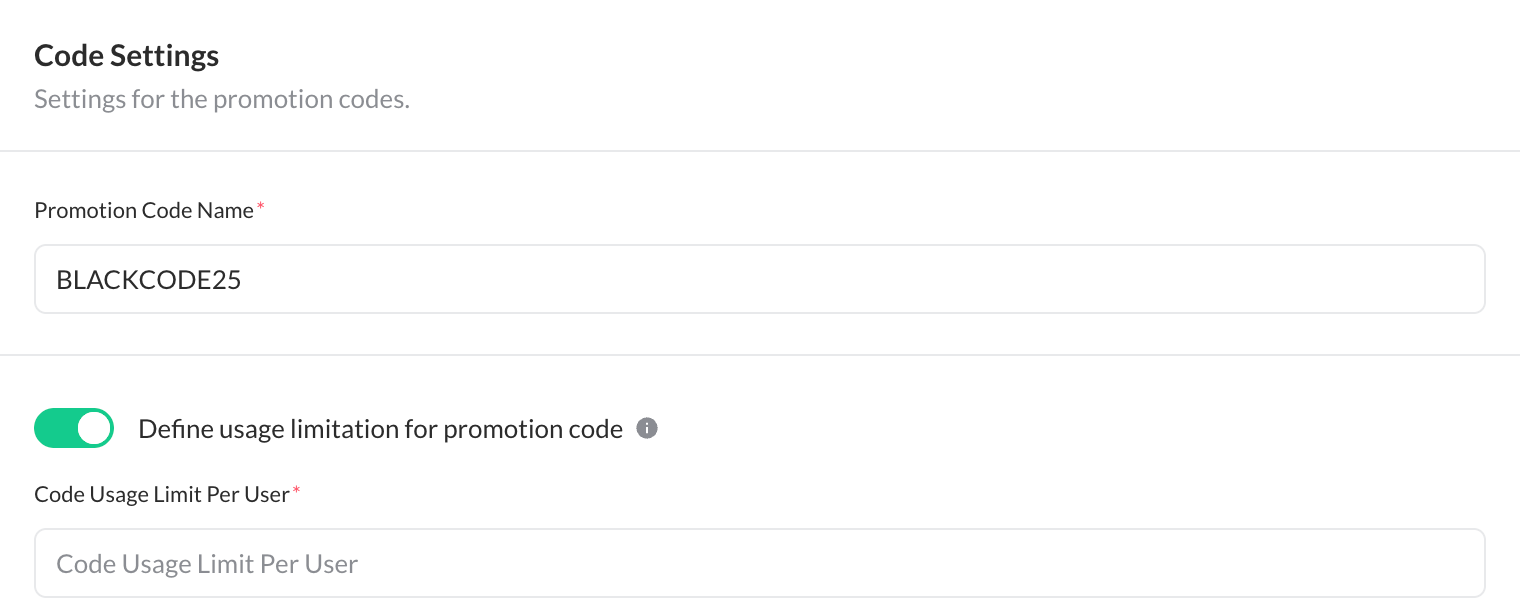Click the divider line under Code Settings description
The height and width of the screenshot is (614, 1520).
(759, 151)
